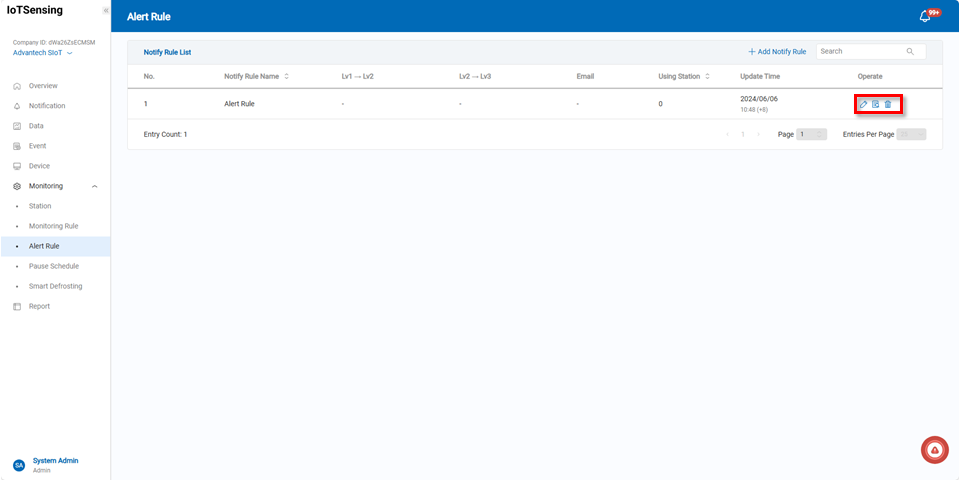Click Add Notify Rule button
The image size is (960, 480).
[777, 51]
